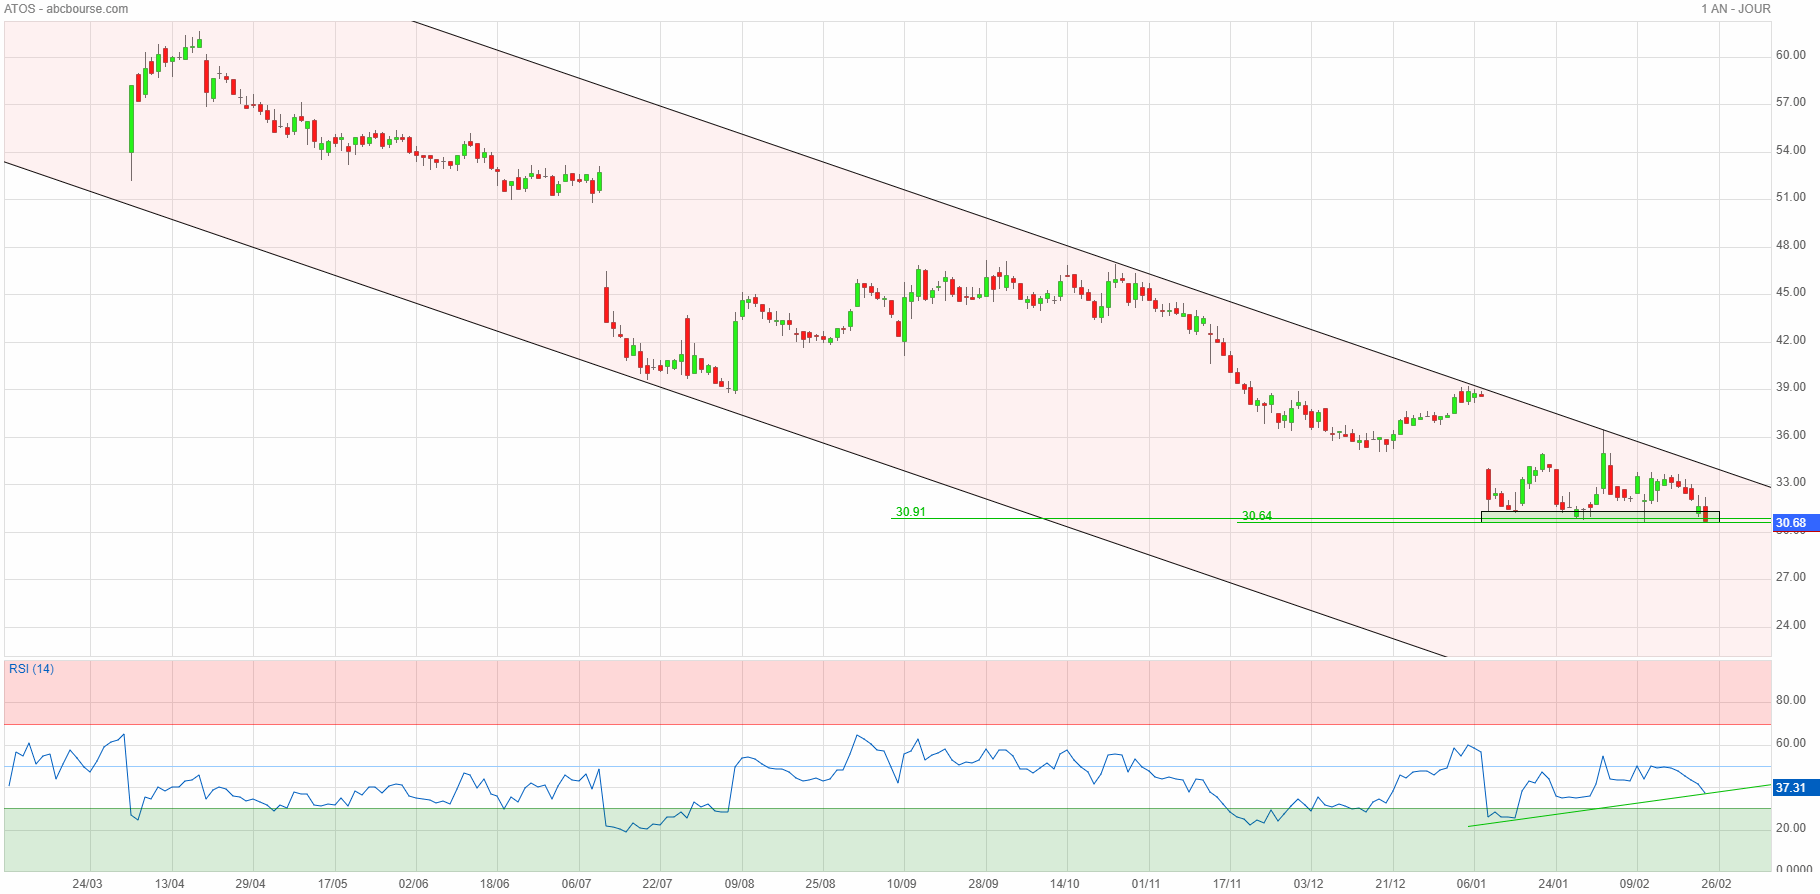Click the 21/12 date axis label
The width and height of the screenshot is (1820, 894).
click(x=1390, y=884)
